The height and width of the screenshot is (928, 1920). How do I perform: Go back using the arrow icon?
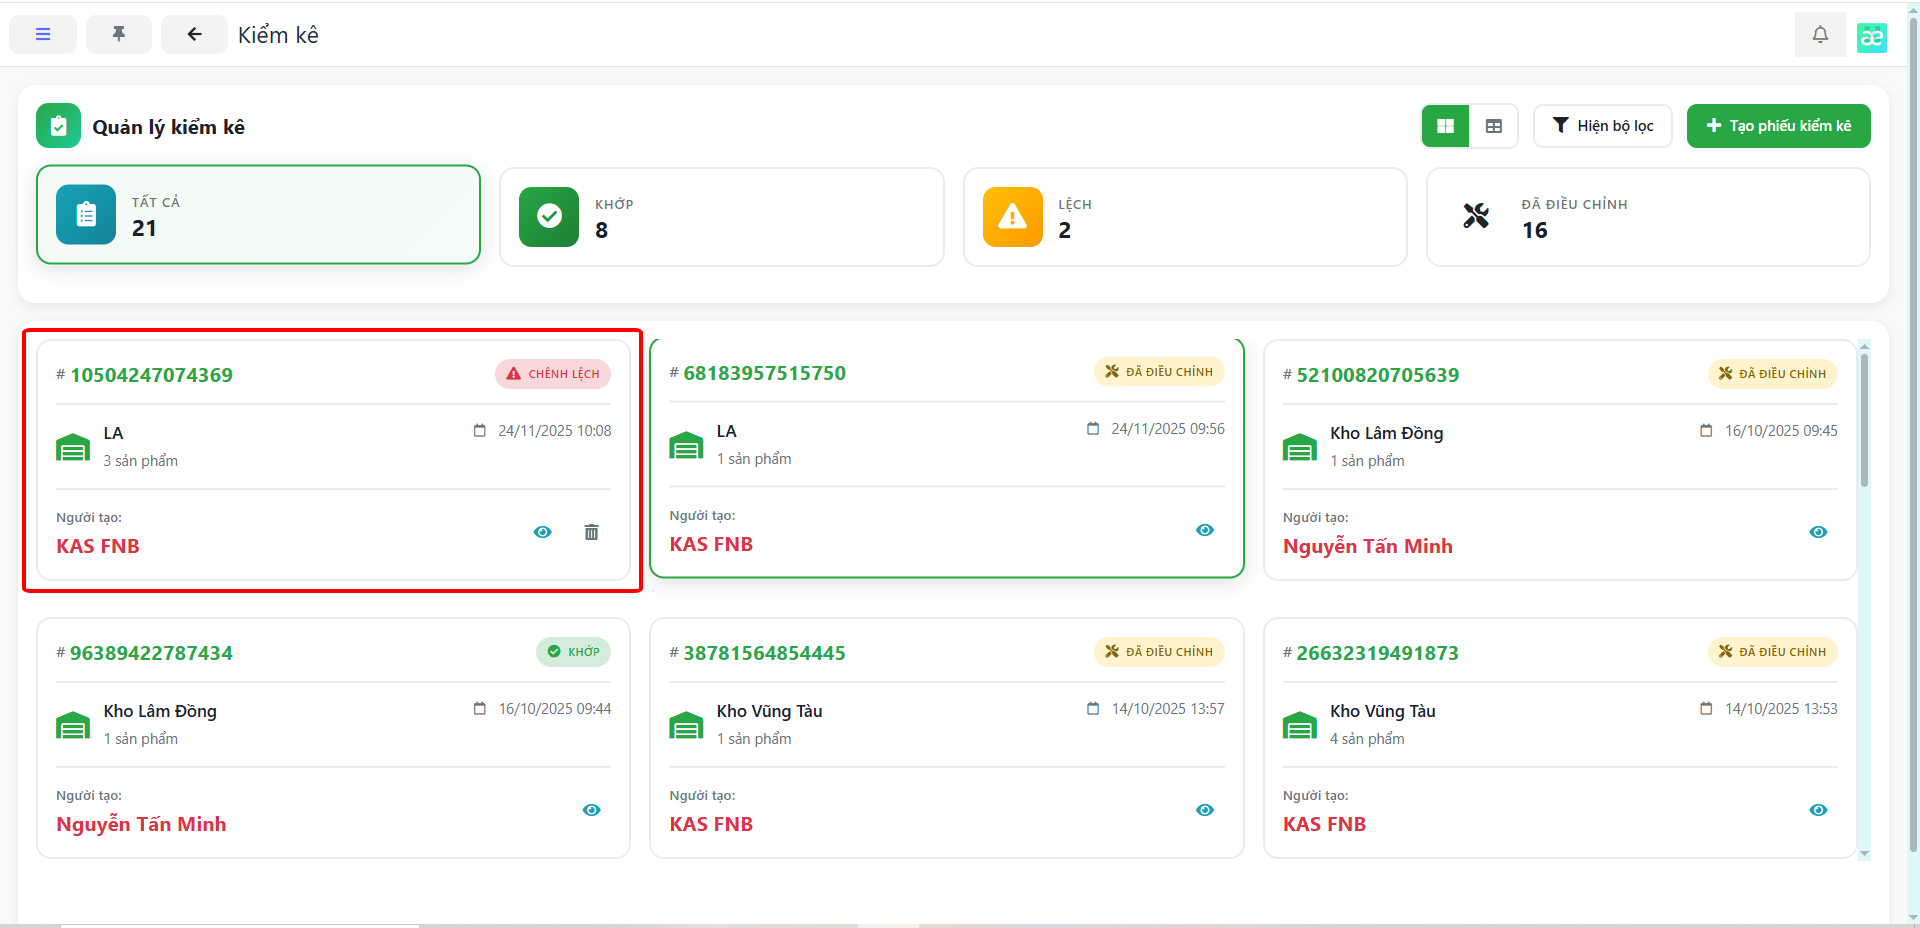pyautogui.click(x=194, y=35)
